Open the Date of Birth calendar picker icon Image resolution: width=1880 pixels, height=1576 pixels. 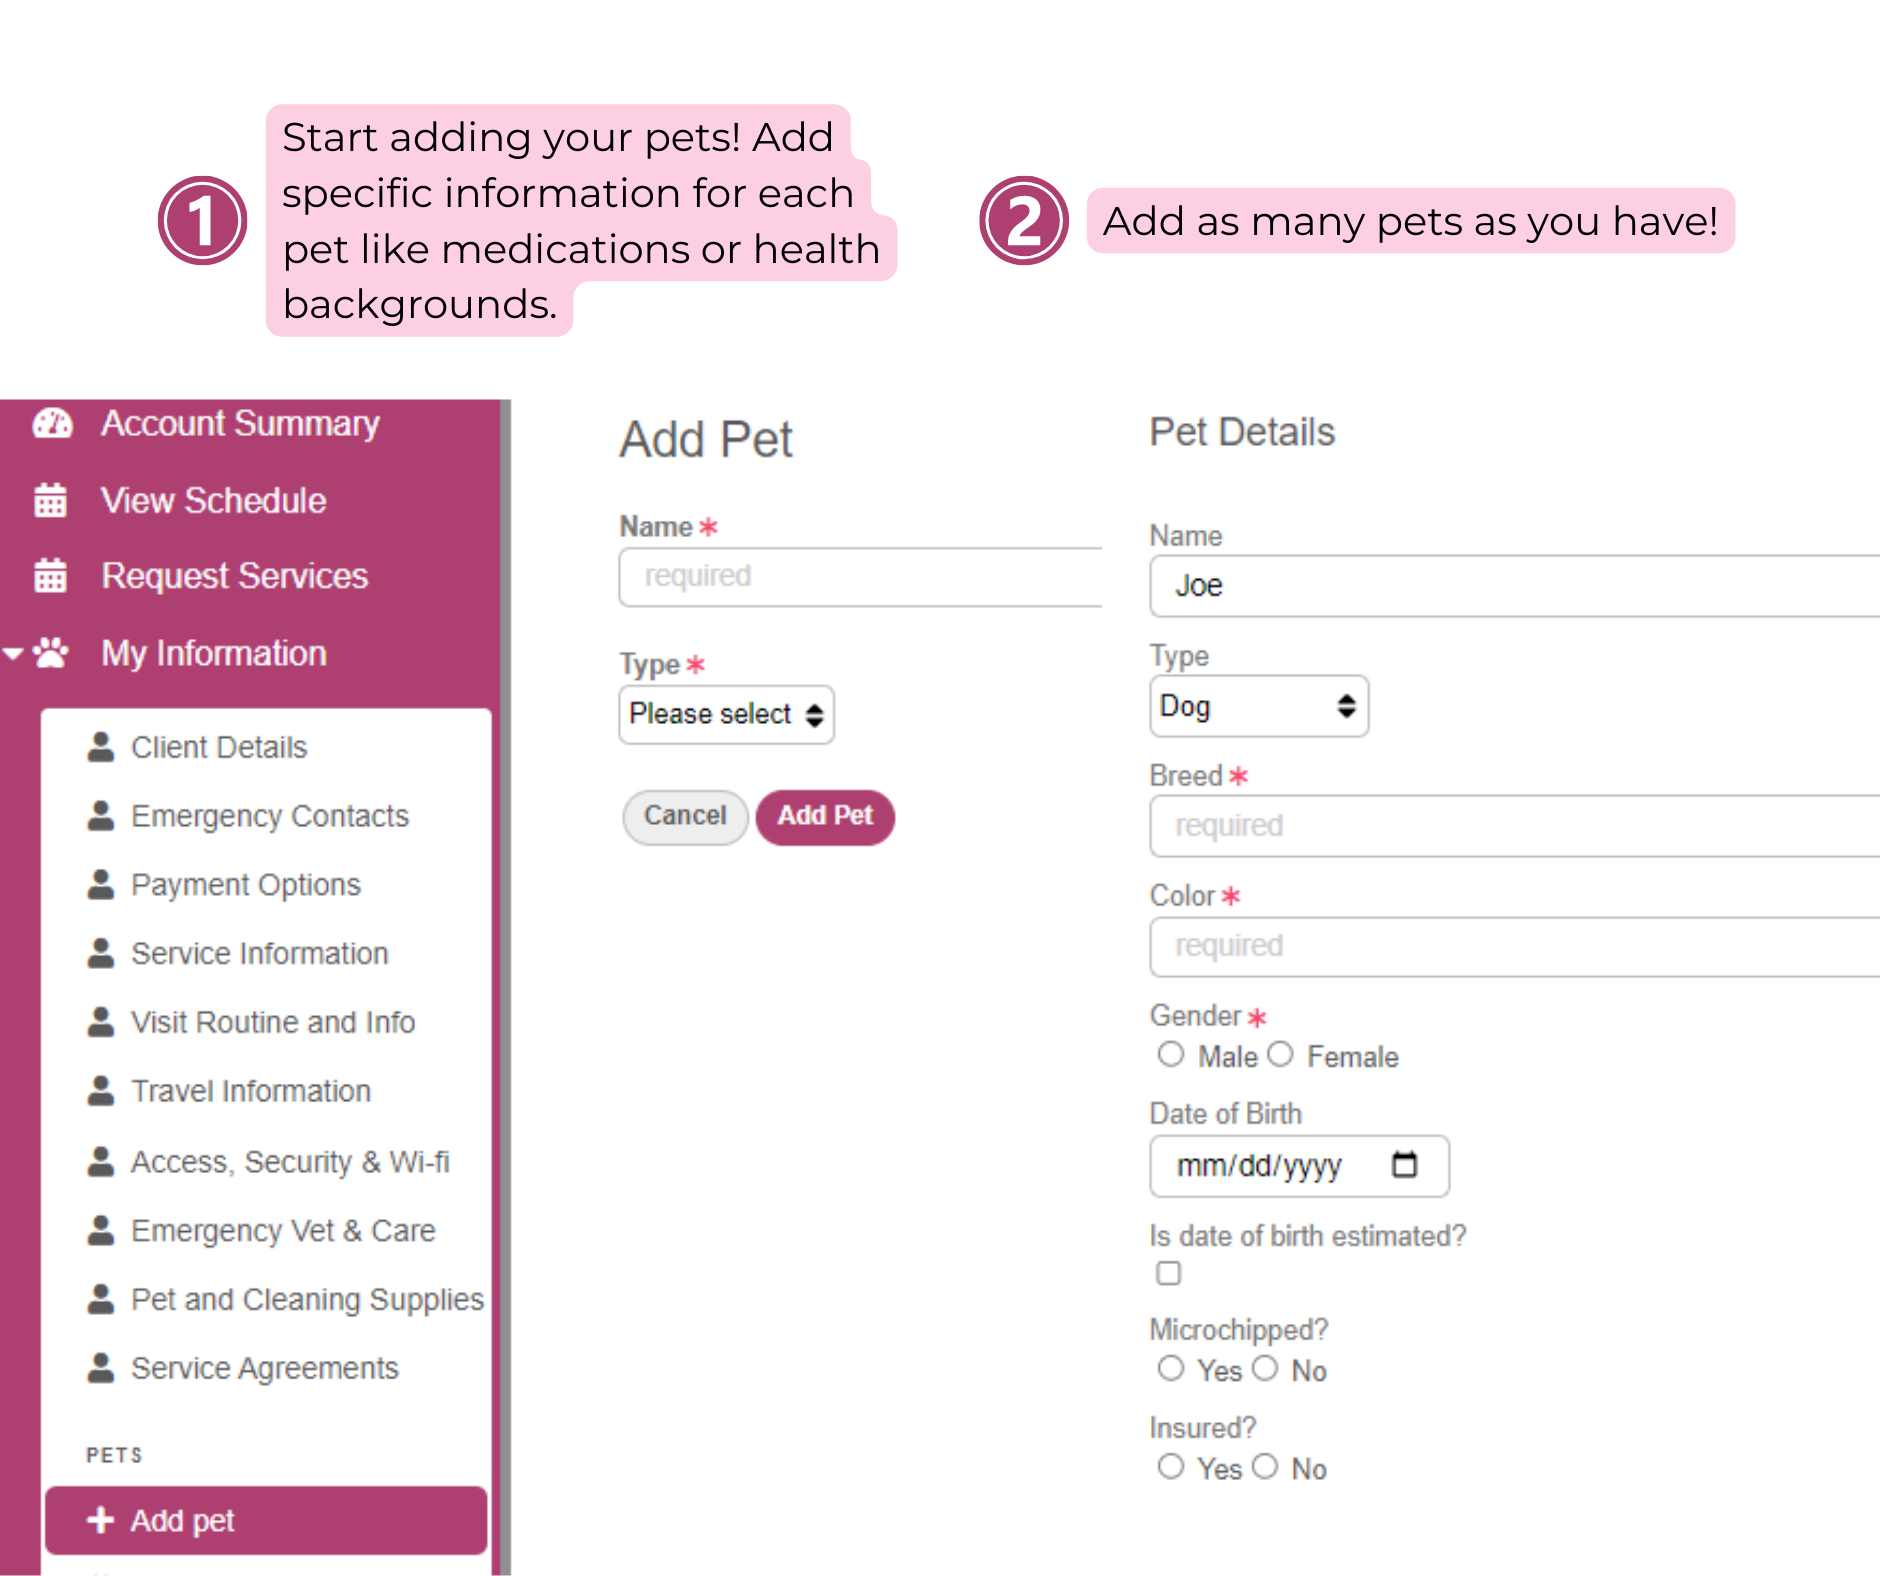[x=1405, y=1164]
